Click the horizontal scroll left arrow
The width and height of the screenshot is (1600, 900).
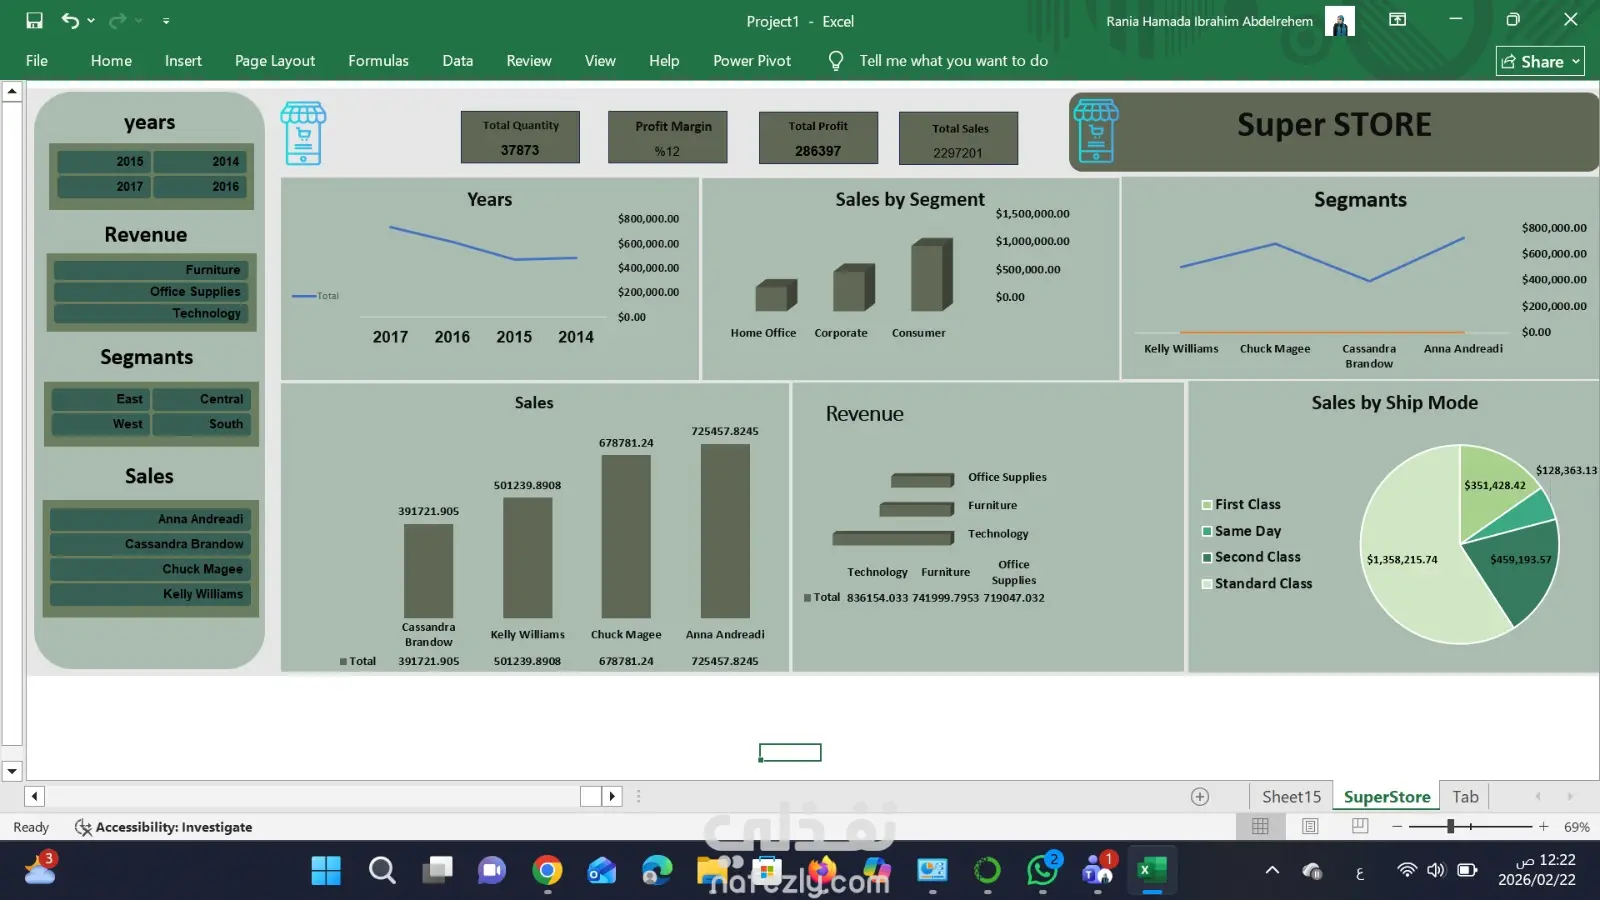pos(35,797)
